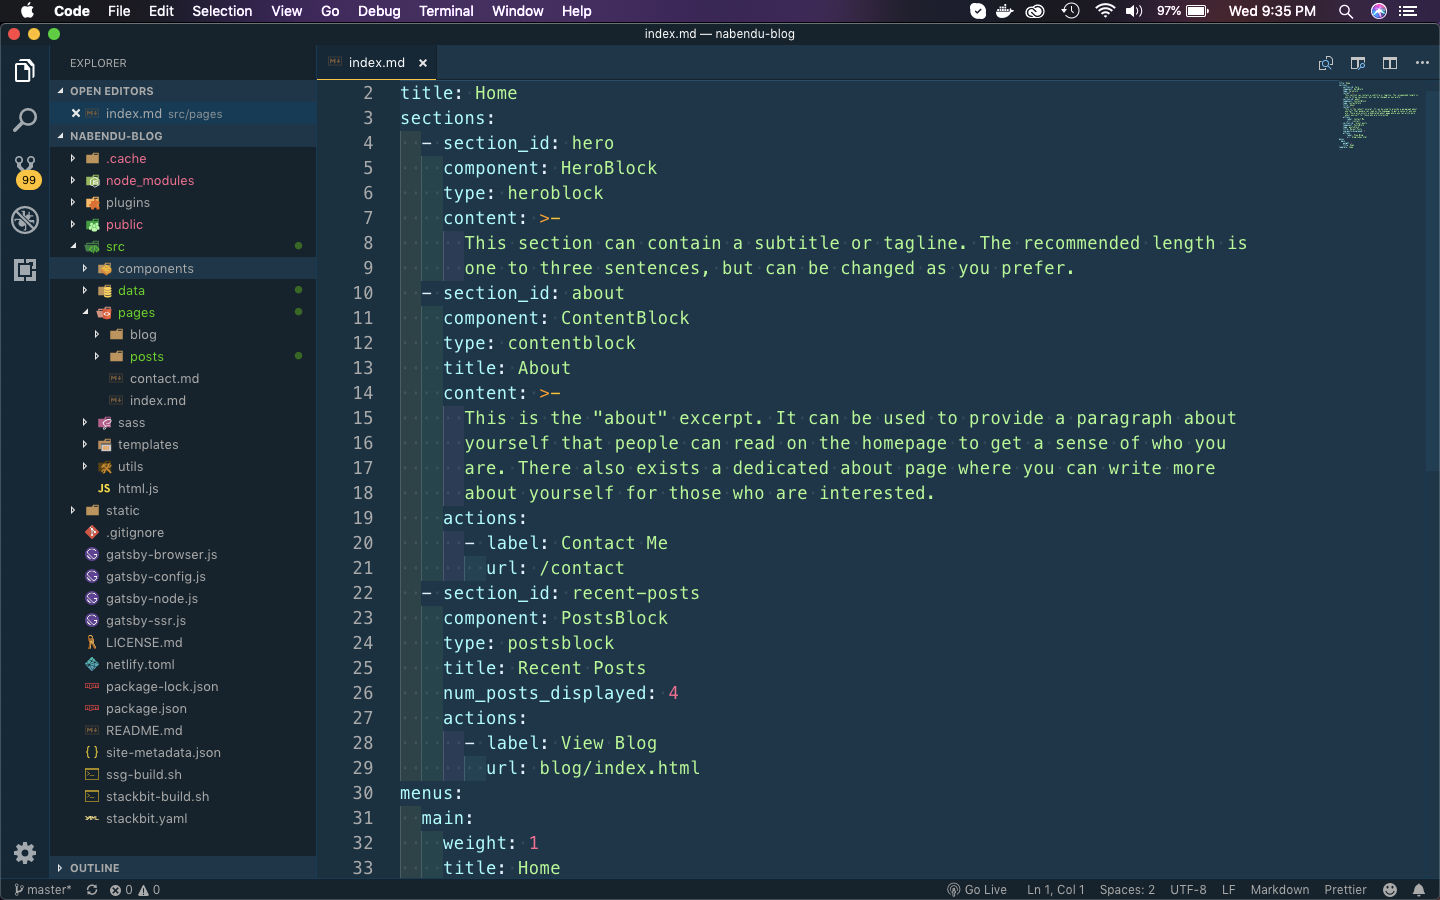Click the synchronize changes icon in status bar

(92, 890)
